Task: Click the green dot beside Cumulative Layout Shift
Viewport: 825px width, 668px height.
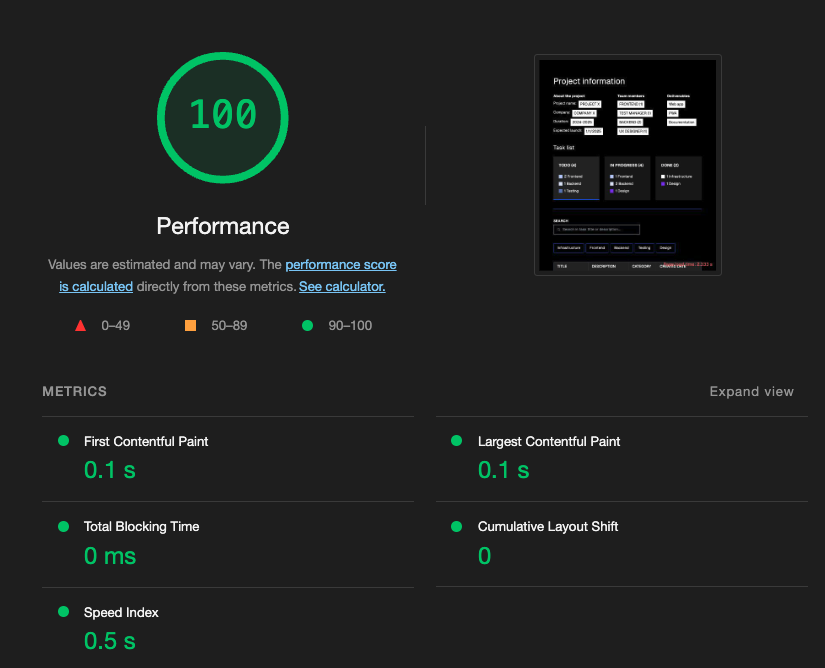Action: click(457, 526)
